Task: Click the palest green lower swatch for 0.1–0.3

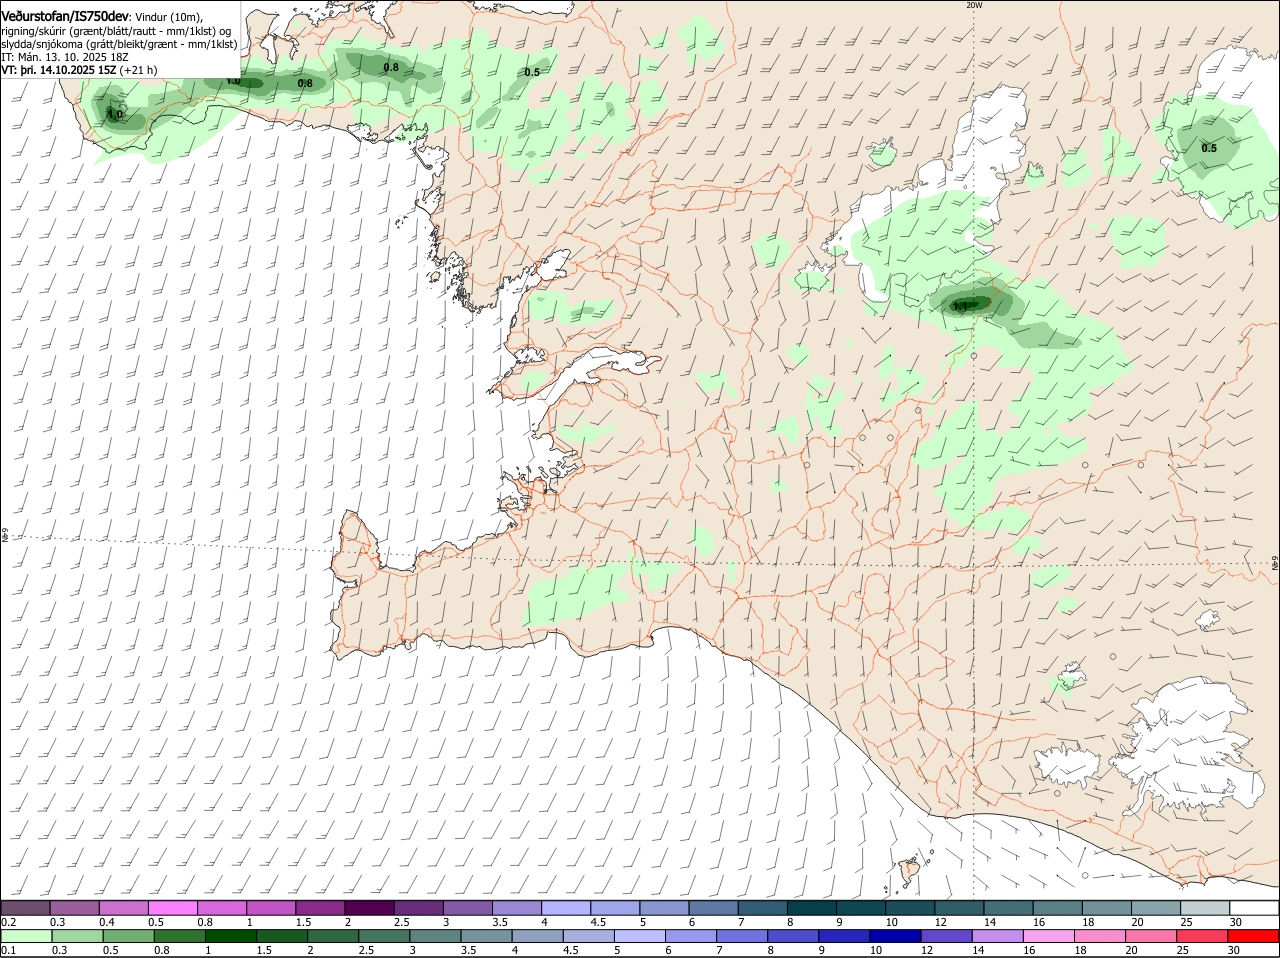Action: 25,936
